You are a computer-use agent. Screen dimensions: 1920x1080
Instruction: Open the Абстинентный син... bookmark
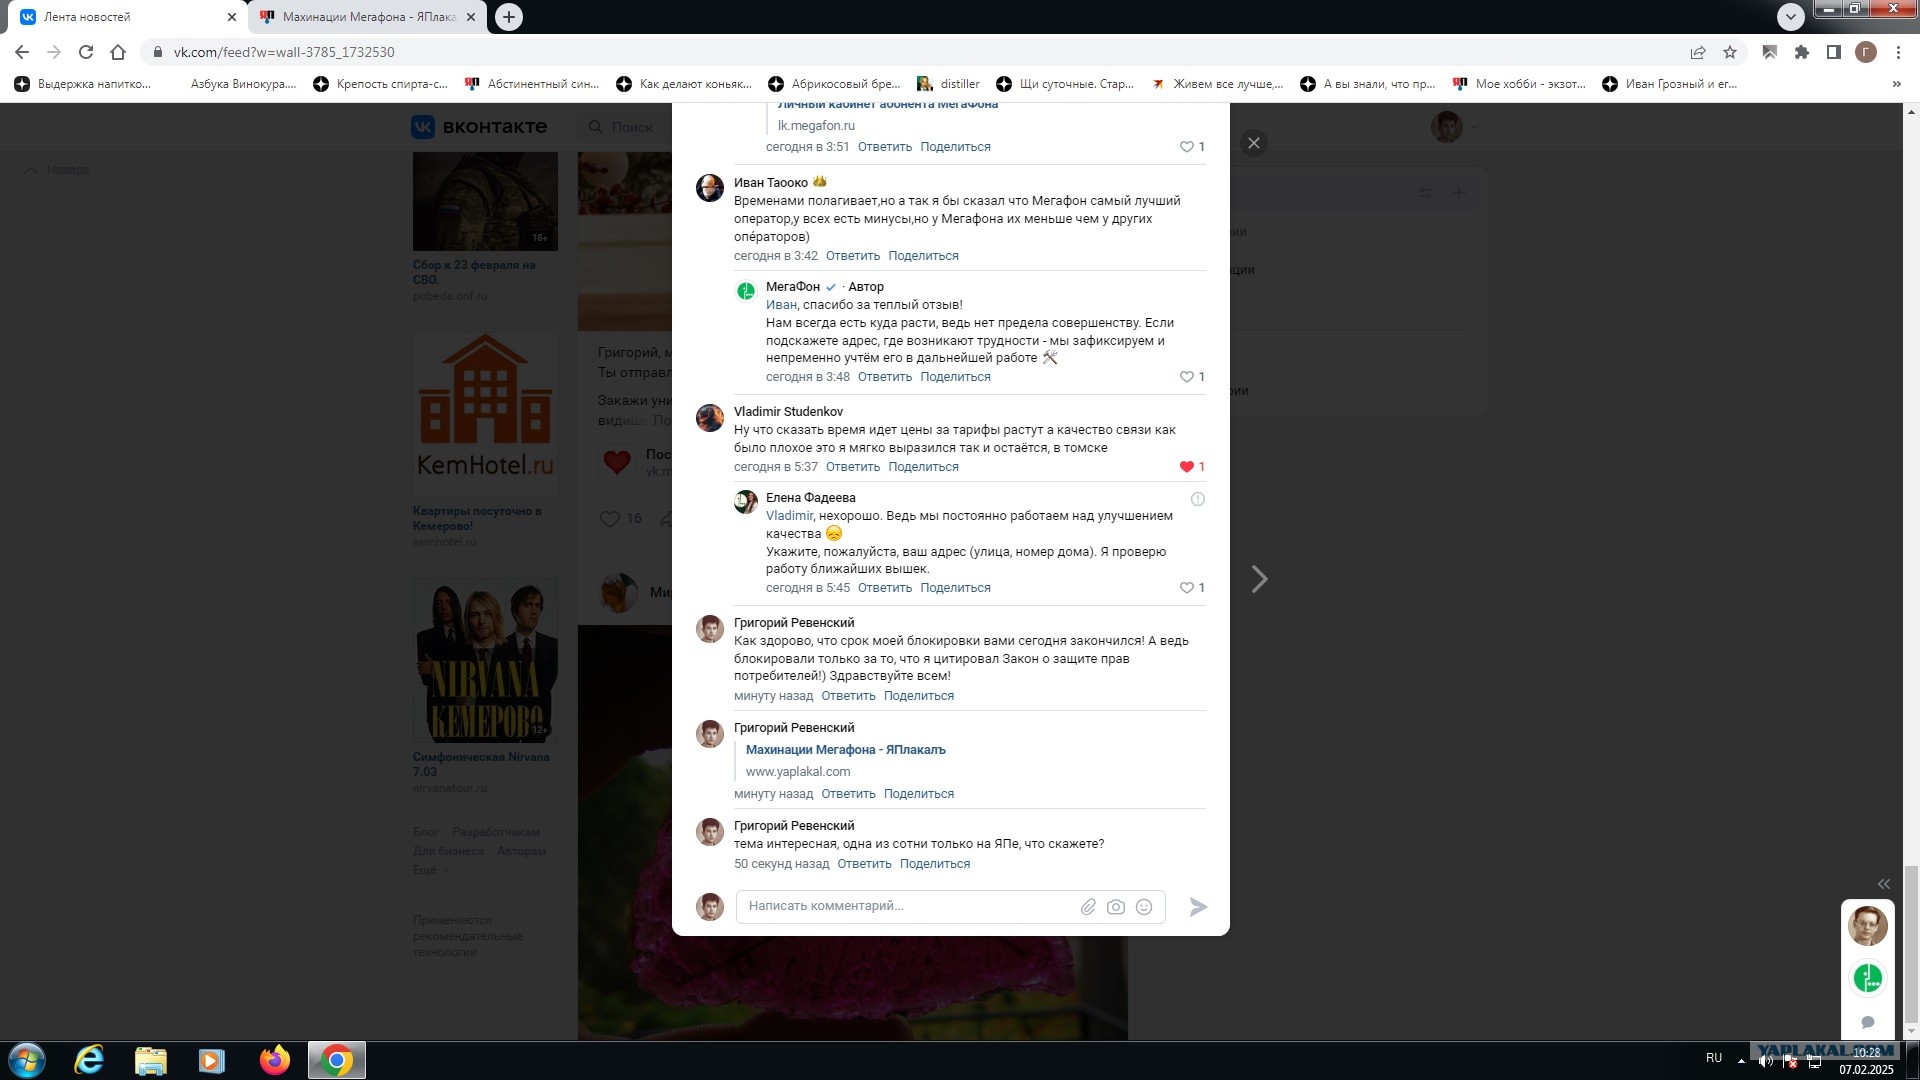(532, 84)
